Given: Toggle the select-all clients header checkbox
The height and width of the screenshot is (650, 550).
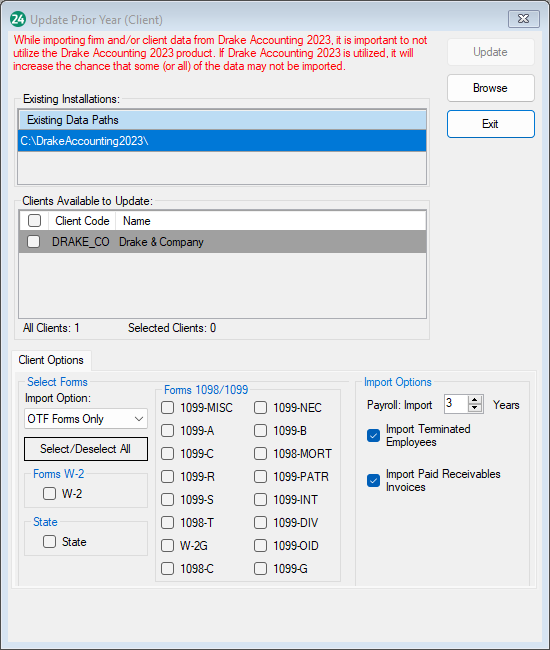Looking at the screenshot, I should pyautogui.click(x=34, y=221).
